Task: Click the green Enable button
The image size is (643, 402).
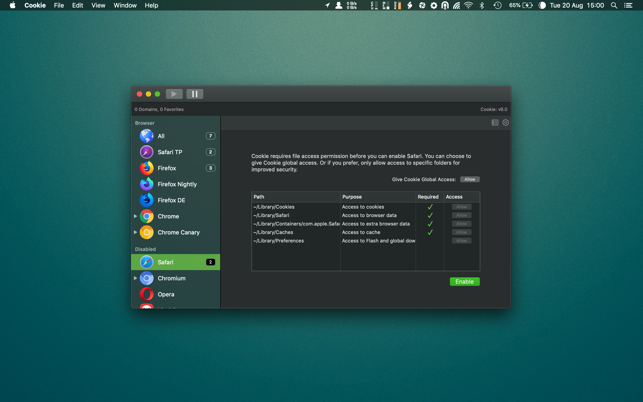Action: 464,282
